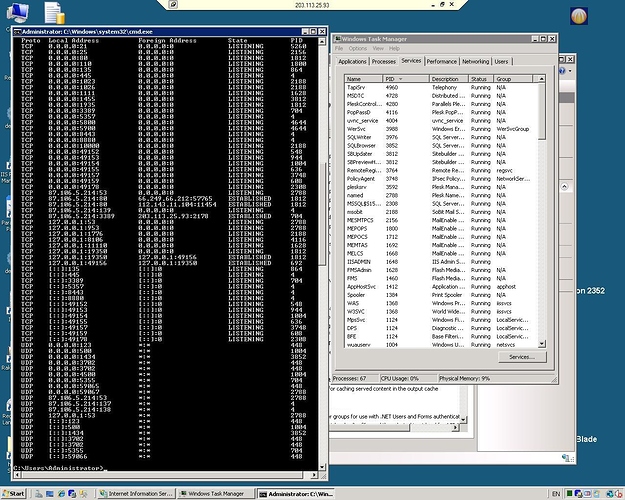Click the IIS pane scroll right arrow
Image resolution: width=625 pixels, height=500 pixels.
(455, 427)
